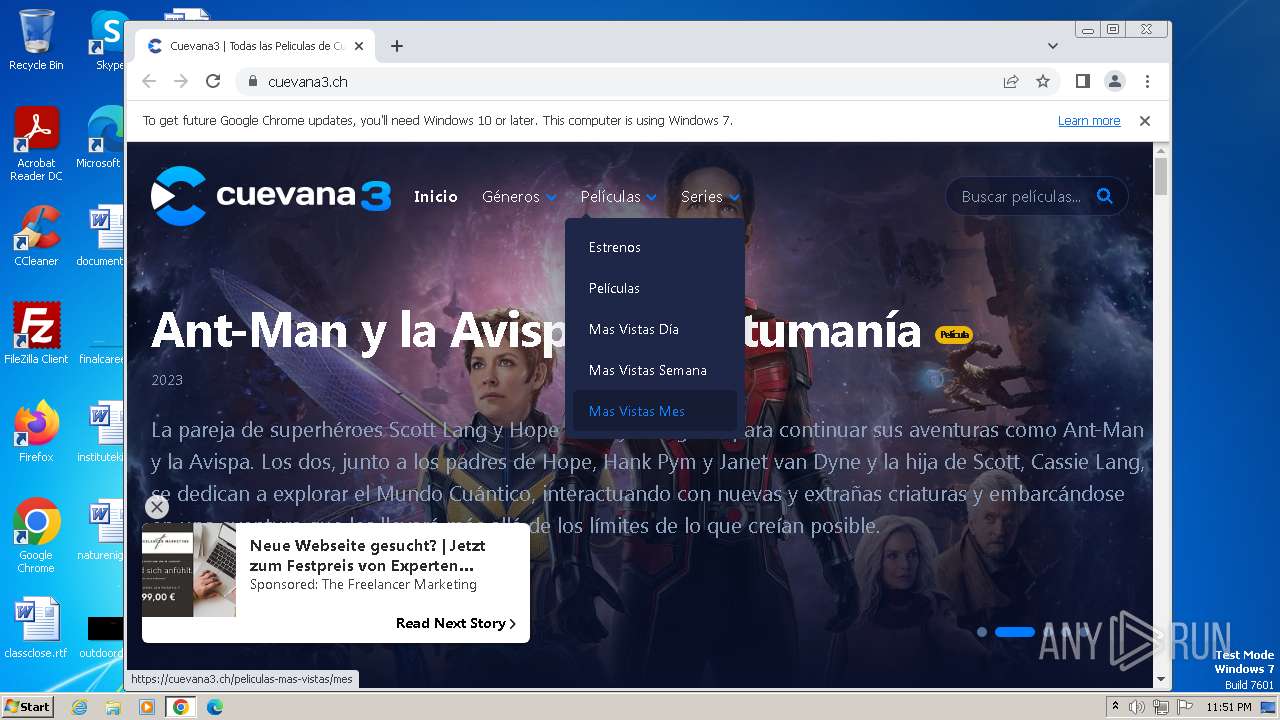This screenshot has height=720, width=1280.
Task: Select the first carousel slide dot
Action: [x=982, y=632]
